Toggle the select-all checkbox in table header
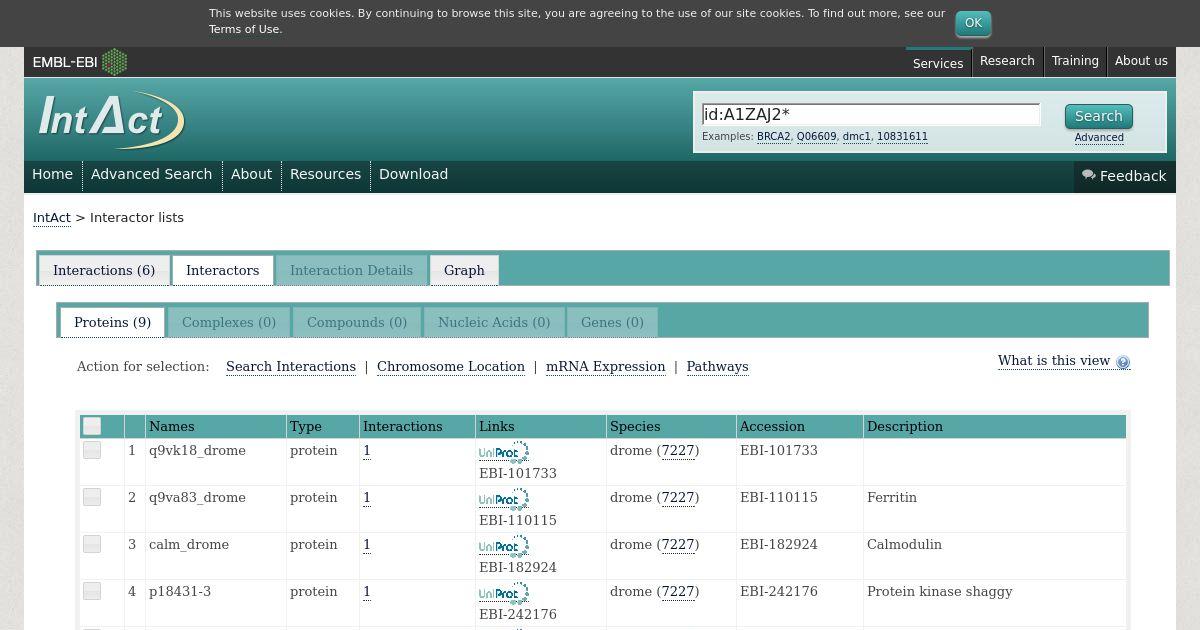Screen dimensions: 1200x630 (x=92, y=426)
